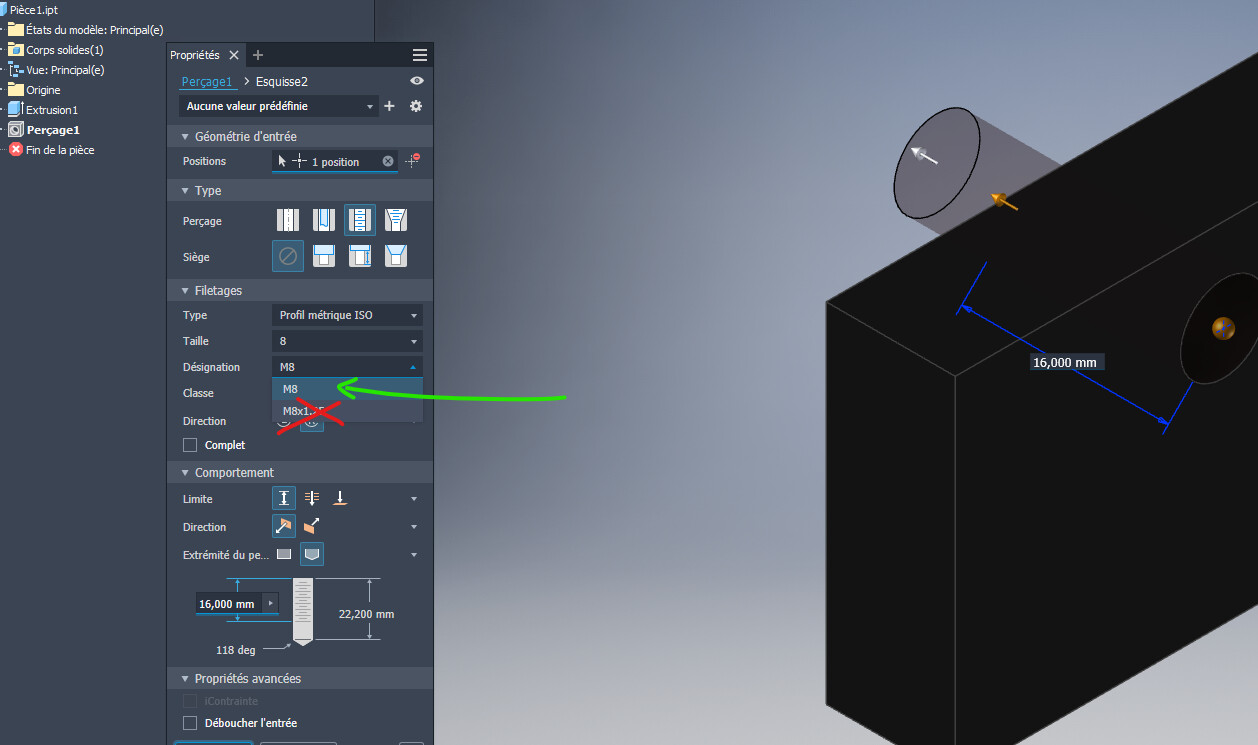1258x745 pixels.
Task: Collapse the Géométrie d'entrée section
Action: 185,136
